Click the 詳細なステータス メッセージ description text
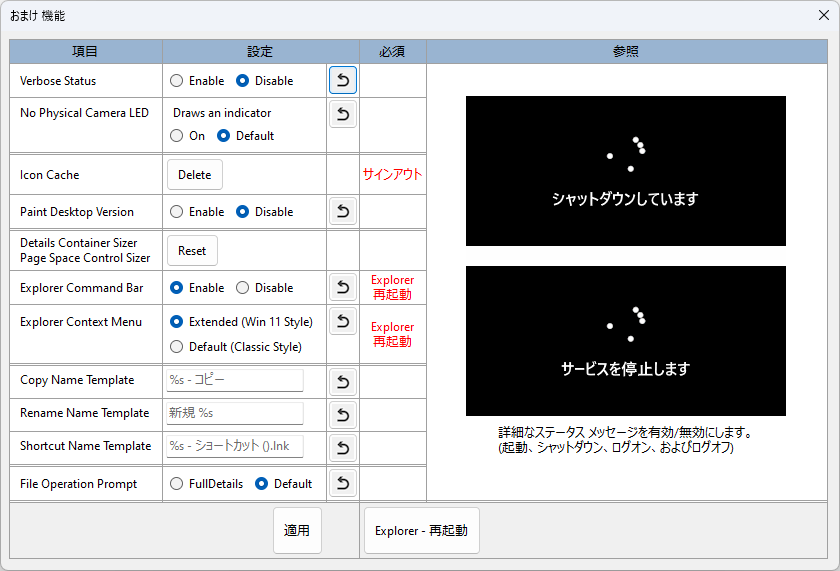 [x=626, y=440]
